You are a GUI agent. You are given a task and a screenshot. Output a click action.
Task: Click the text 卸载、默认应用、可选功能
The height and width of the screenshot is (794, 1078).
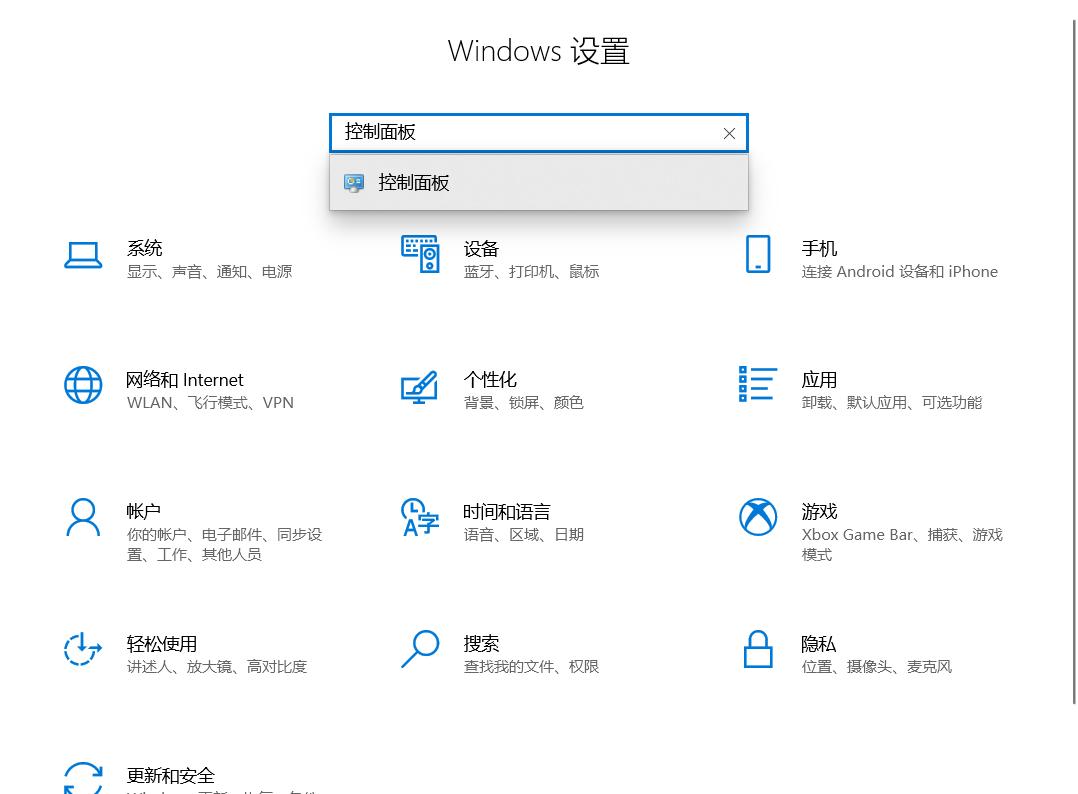click(892, 403)
